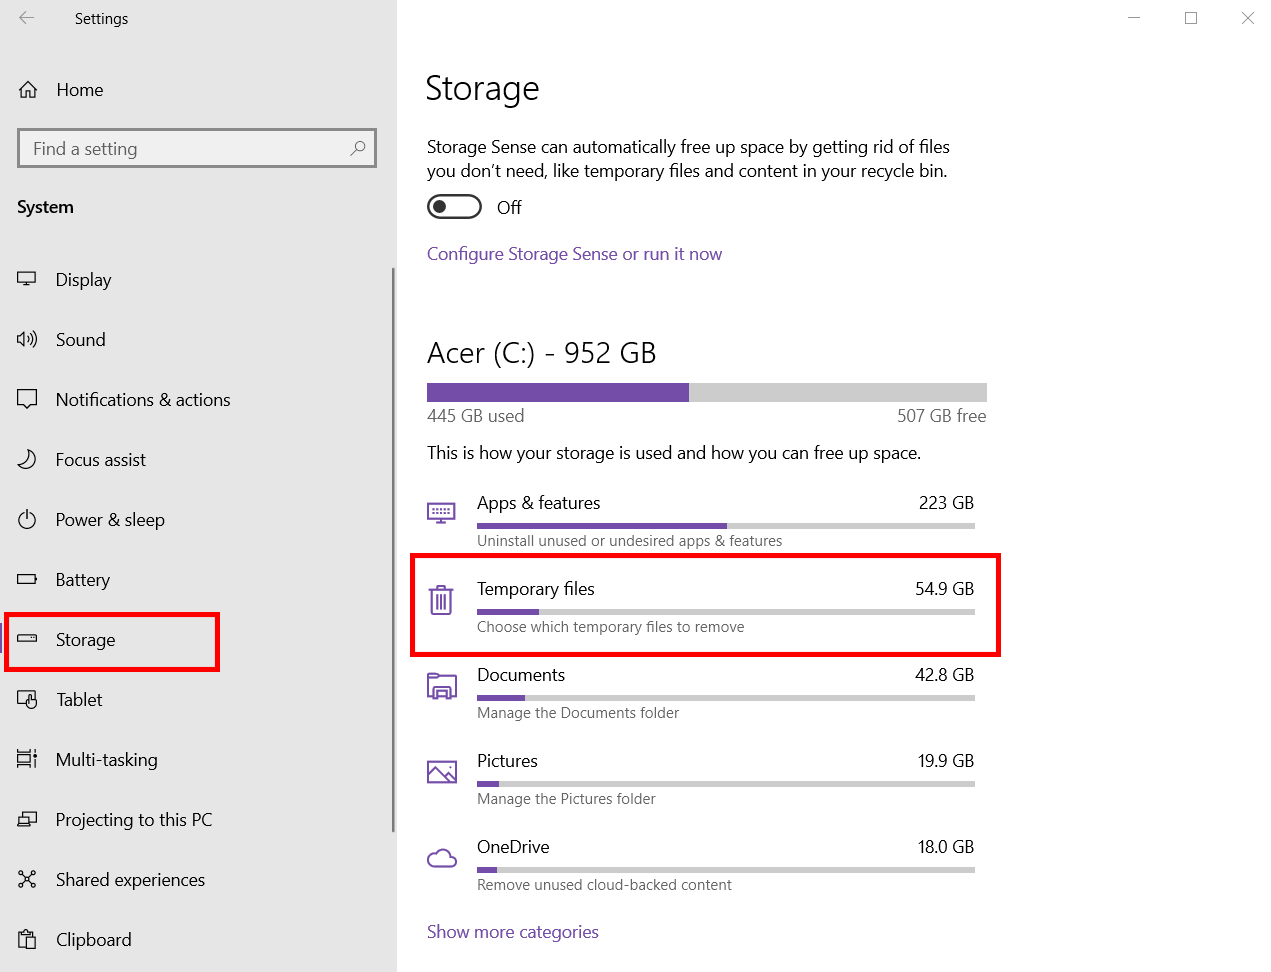Click the Apps & features usage bar
This screenshot has width=1271, height=972.
click(726, 526)
